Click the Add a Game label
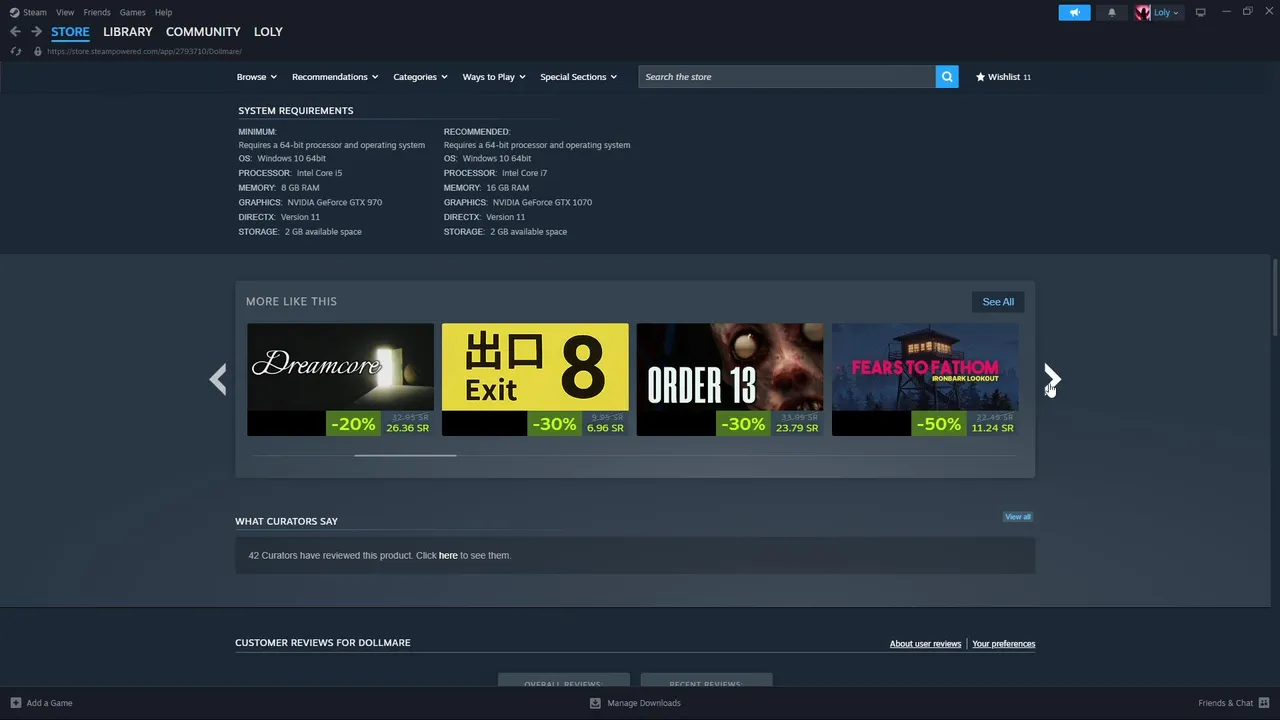 49,703
